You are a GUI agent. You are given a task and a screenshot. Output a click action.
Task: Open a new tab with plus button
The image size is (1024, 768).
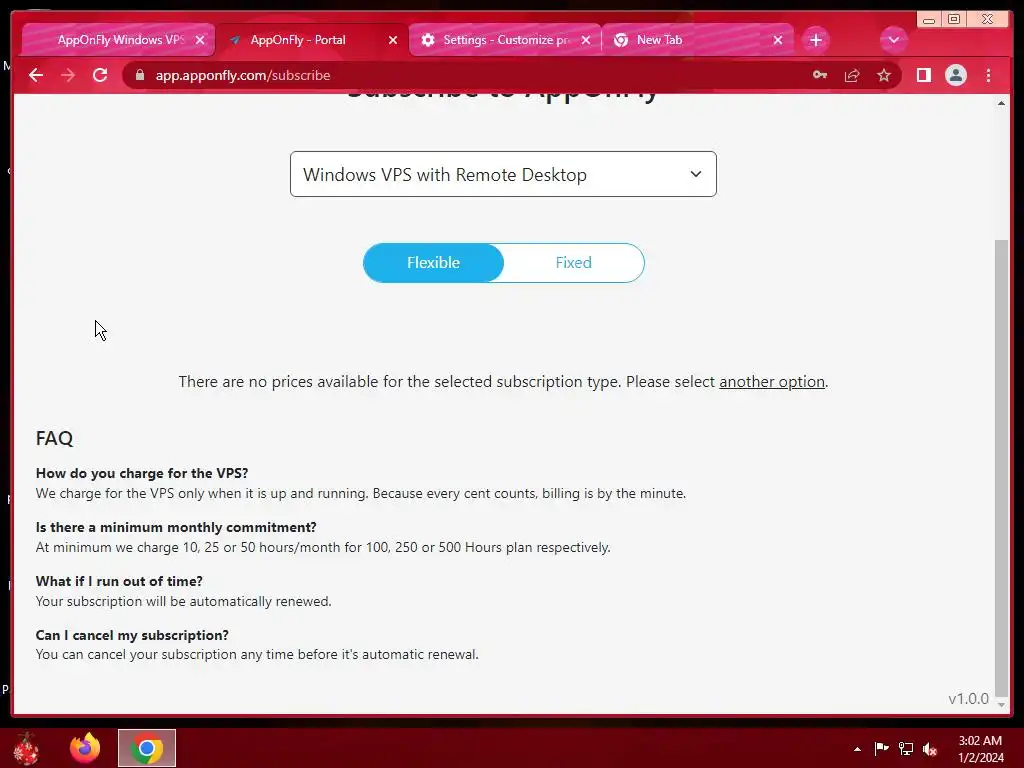point(816,40)
